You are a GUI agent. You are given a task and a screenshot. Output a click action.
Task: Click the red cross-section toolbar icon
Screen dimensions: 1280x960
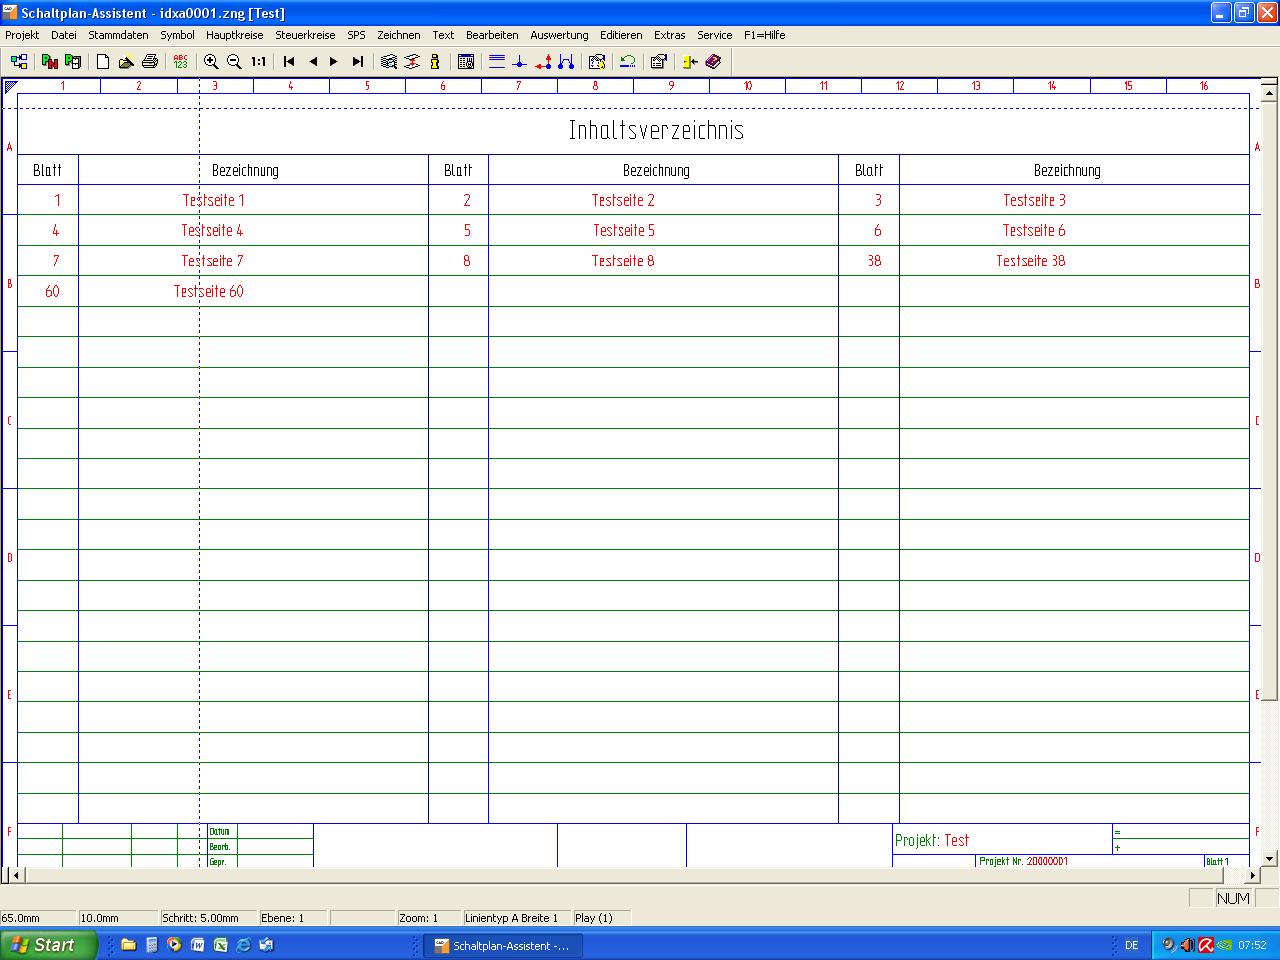[x=412, y=62]
